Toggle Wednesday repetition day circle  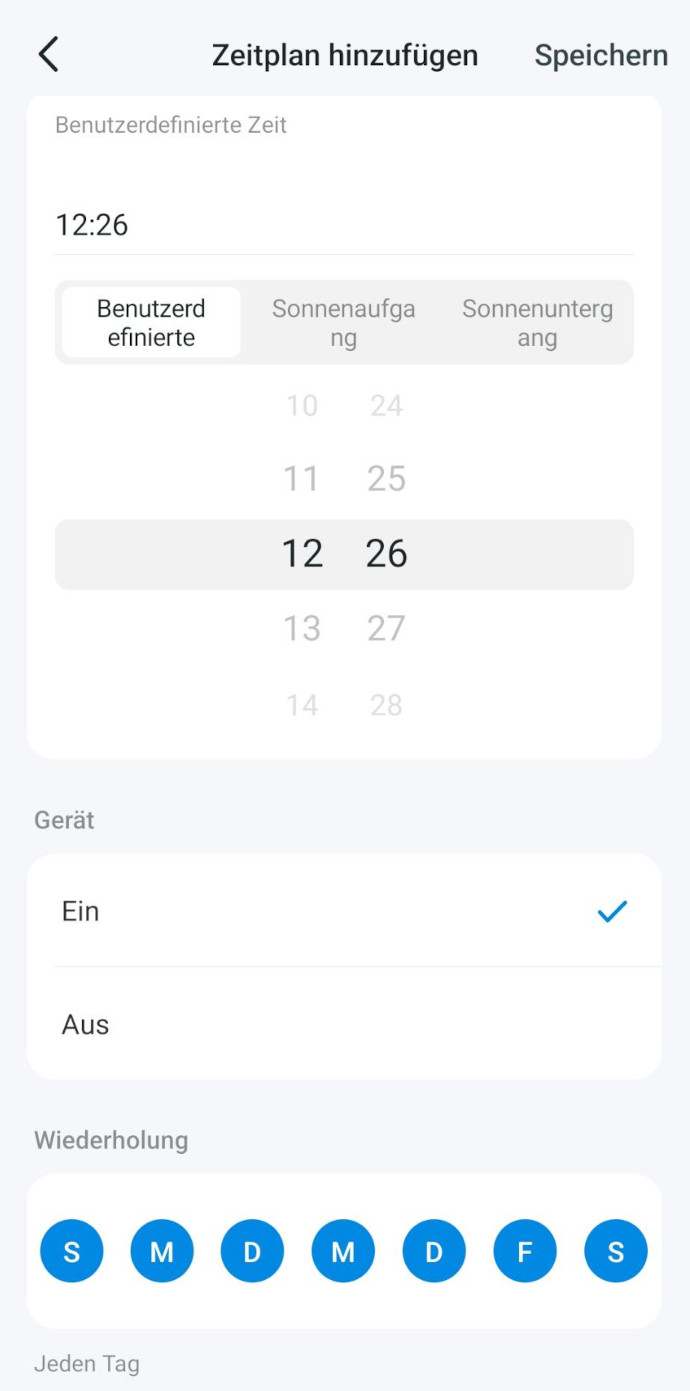tap(343, 1251)
